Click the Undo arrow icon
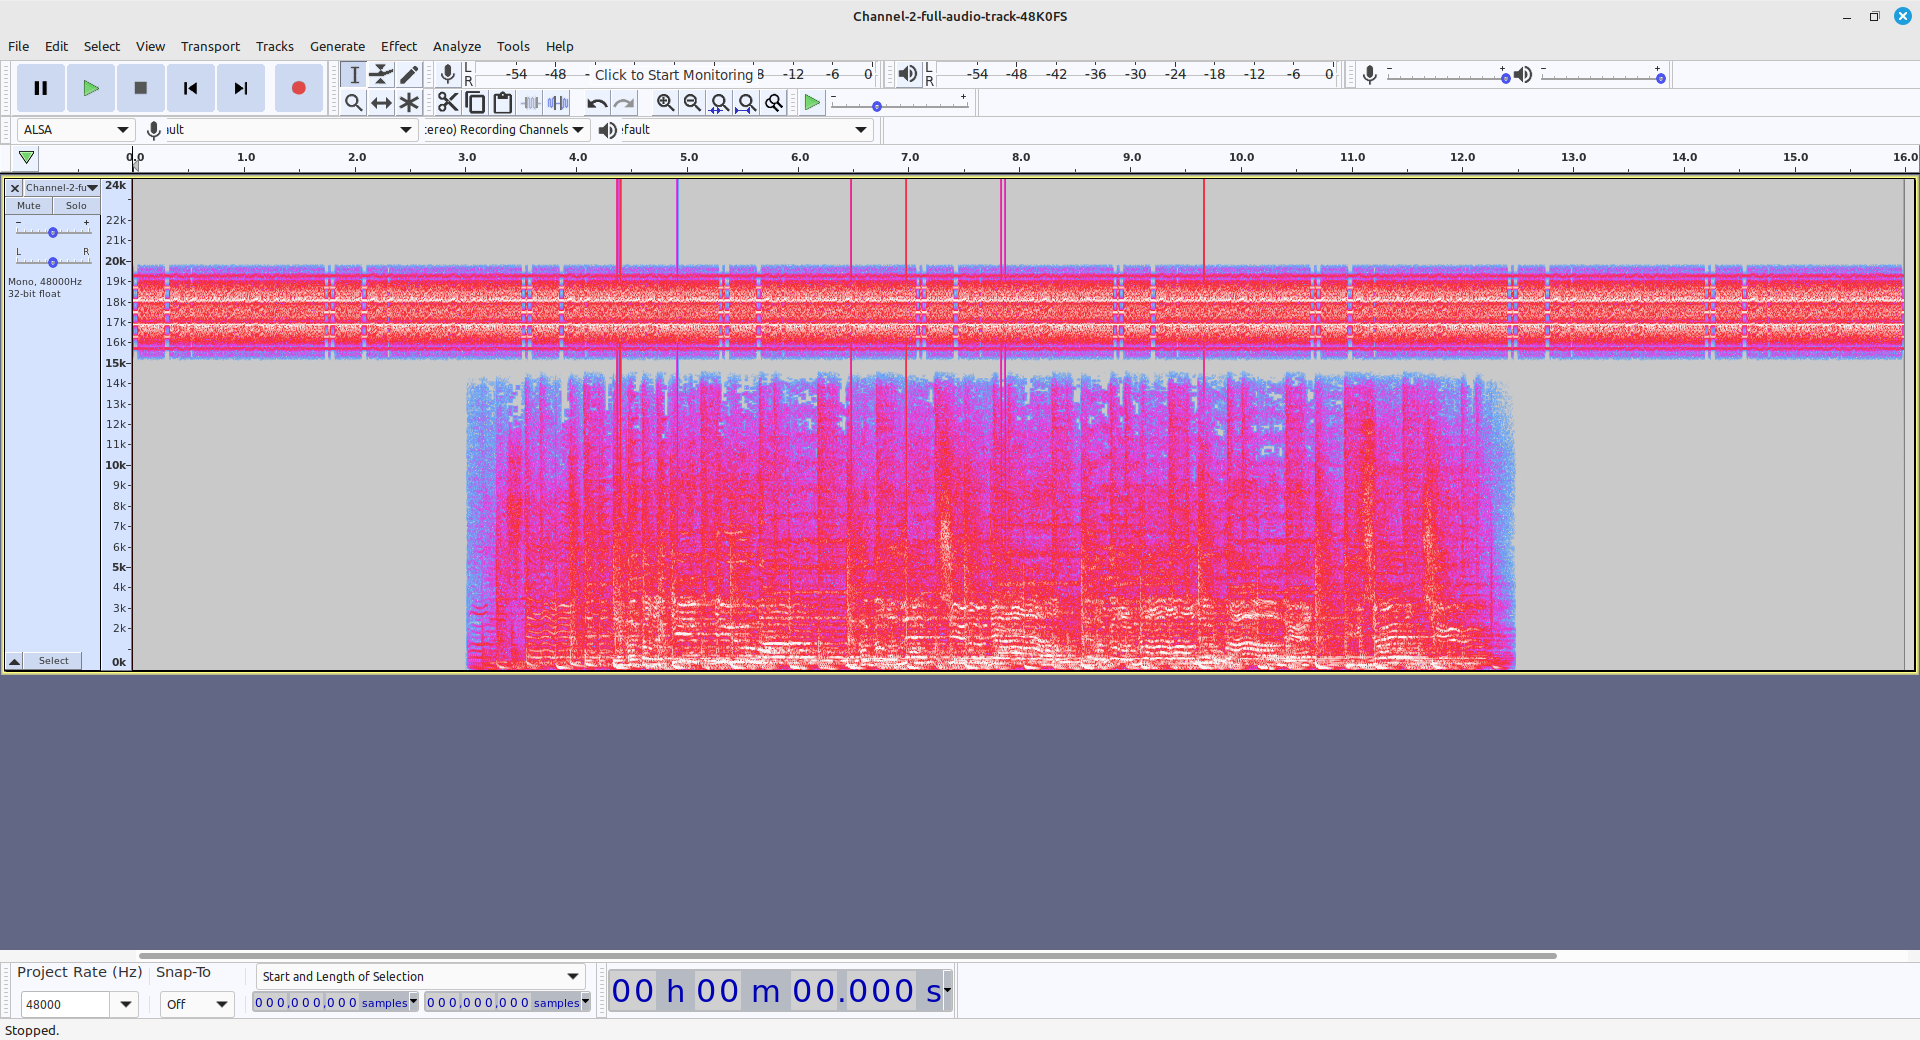1920x1040 pixels. click(x=597, y=103)
